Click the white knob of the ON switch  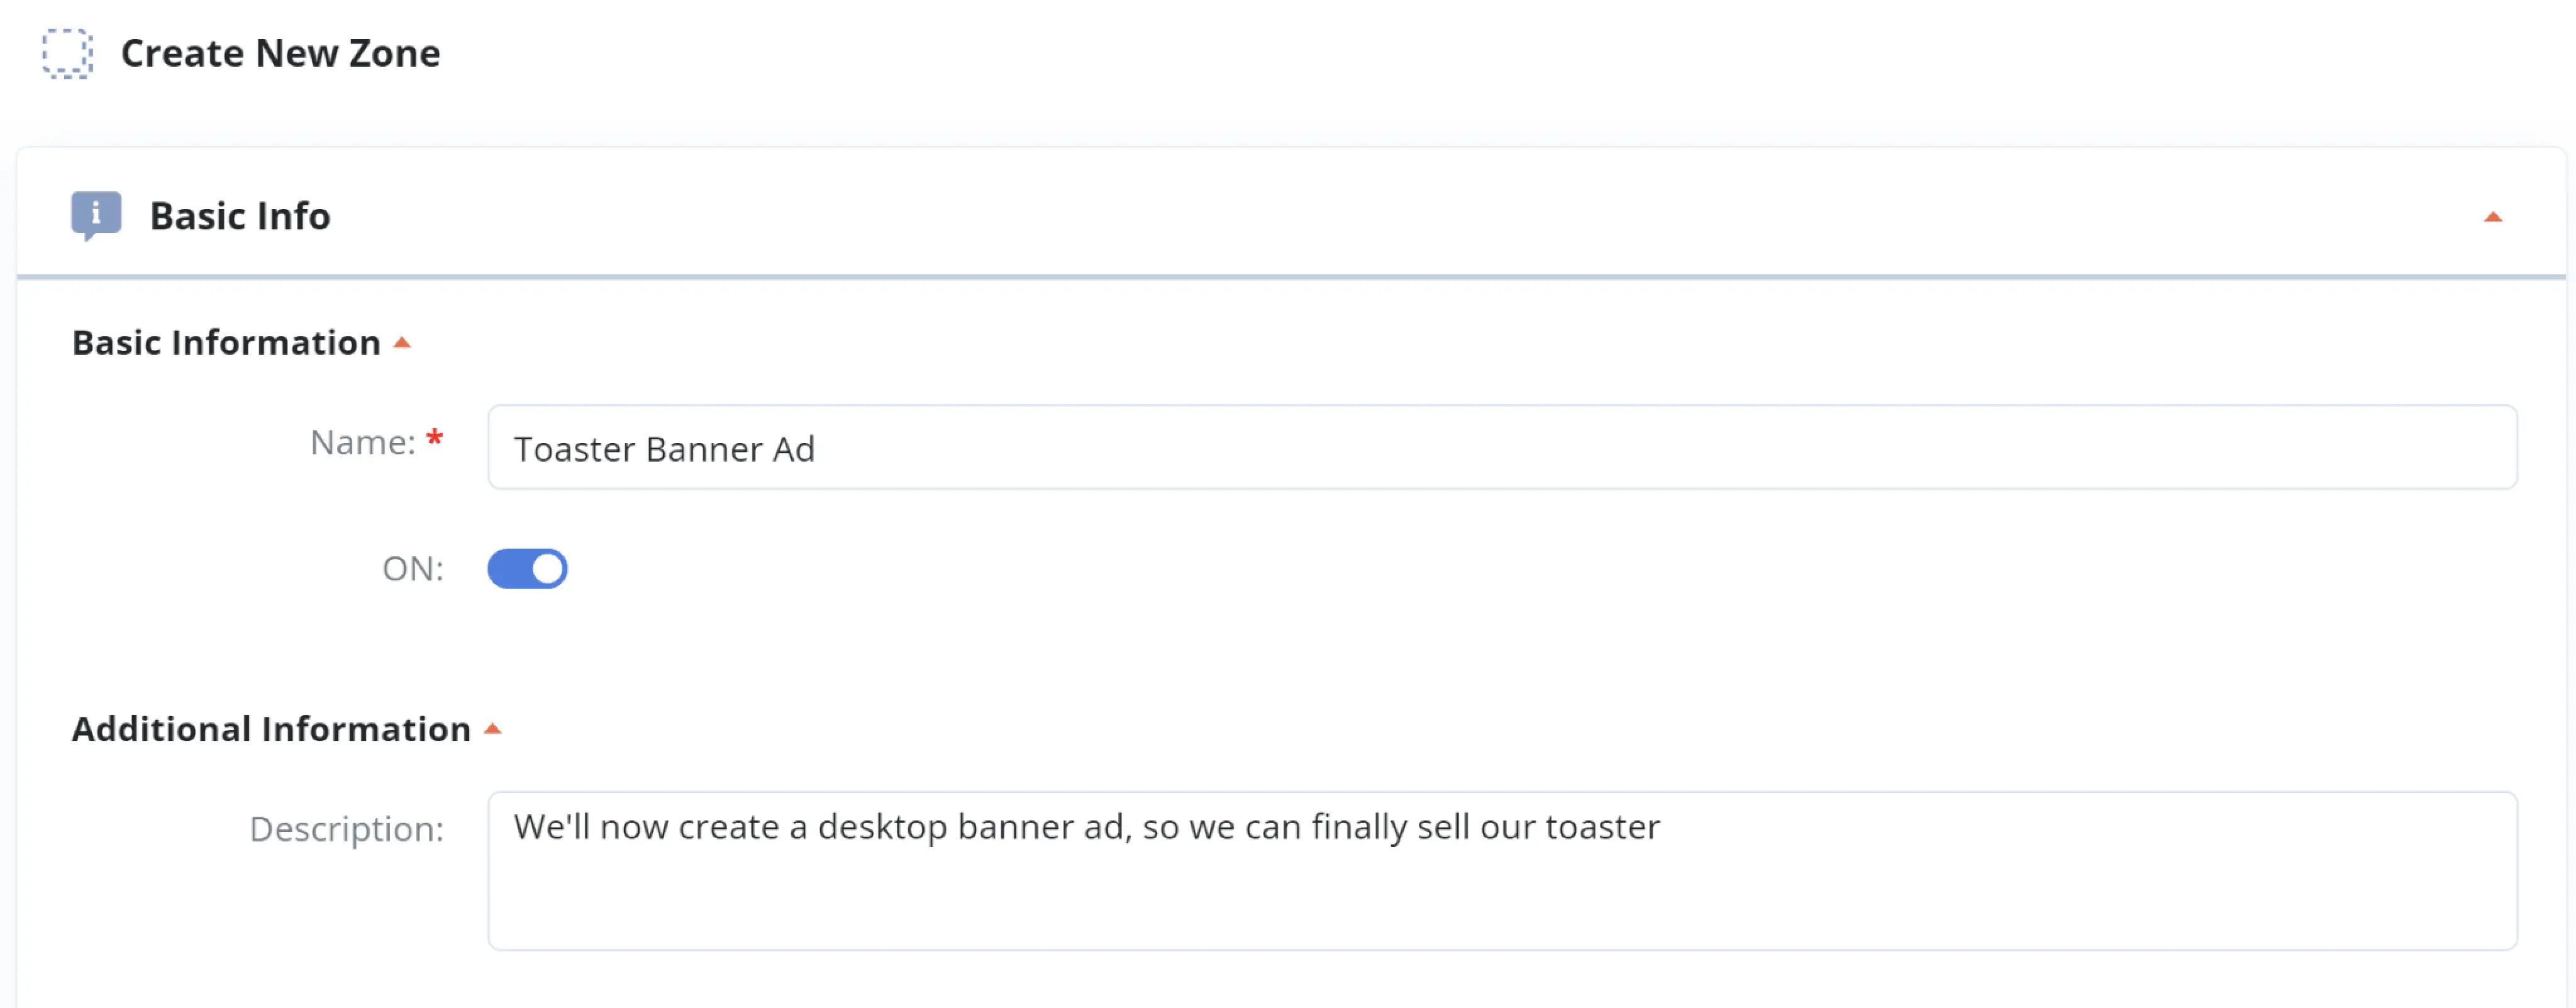click(x=547, y=569)
